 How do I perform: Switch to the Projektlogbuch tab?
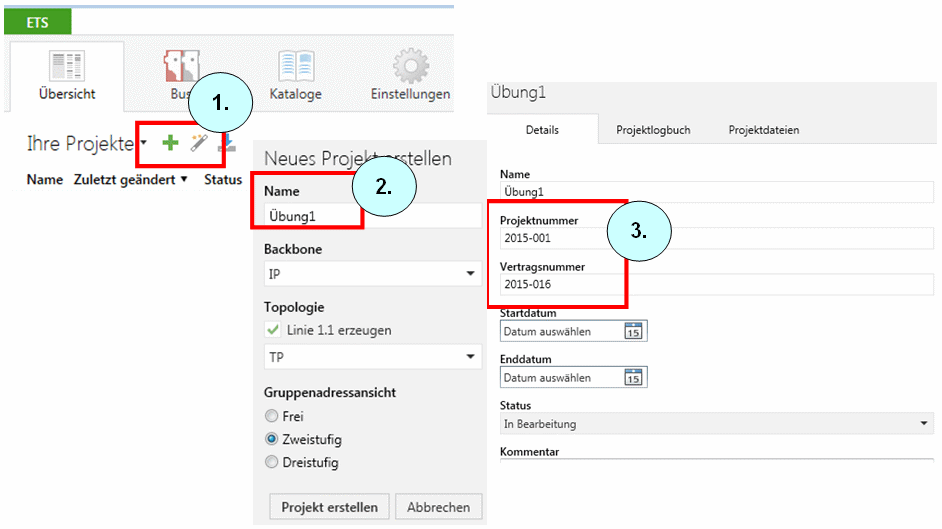point(653,130)
